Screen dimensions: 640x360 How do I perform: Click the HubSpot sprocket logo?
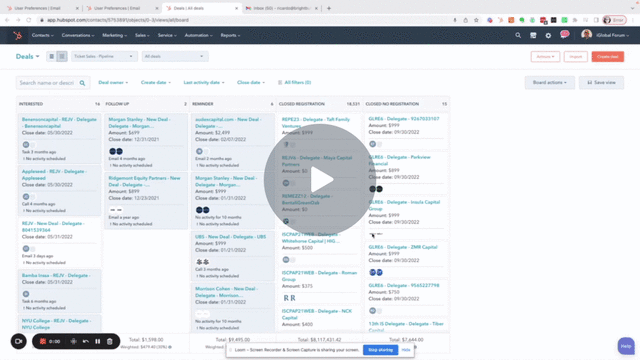(x=18, y=36)
